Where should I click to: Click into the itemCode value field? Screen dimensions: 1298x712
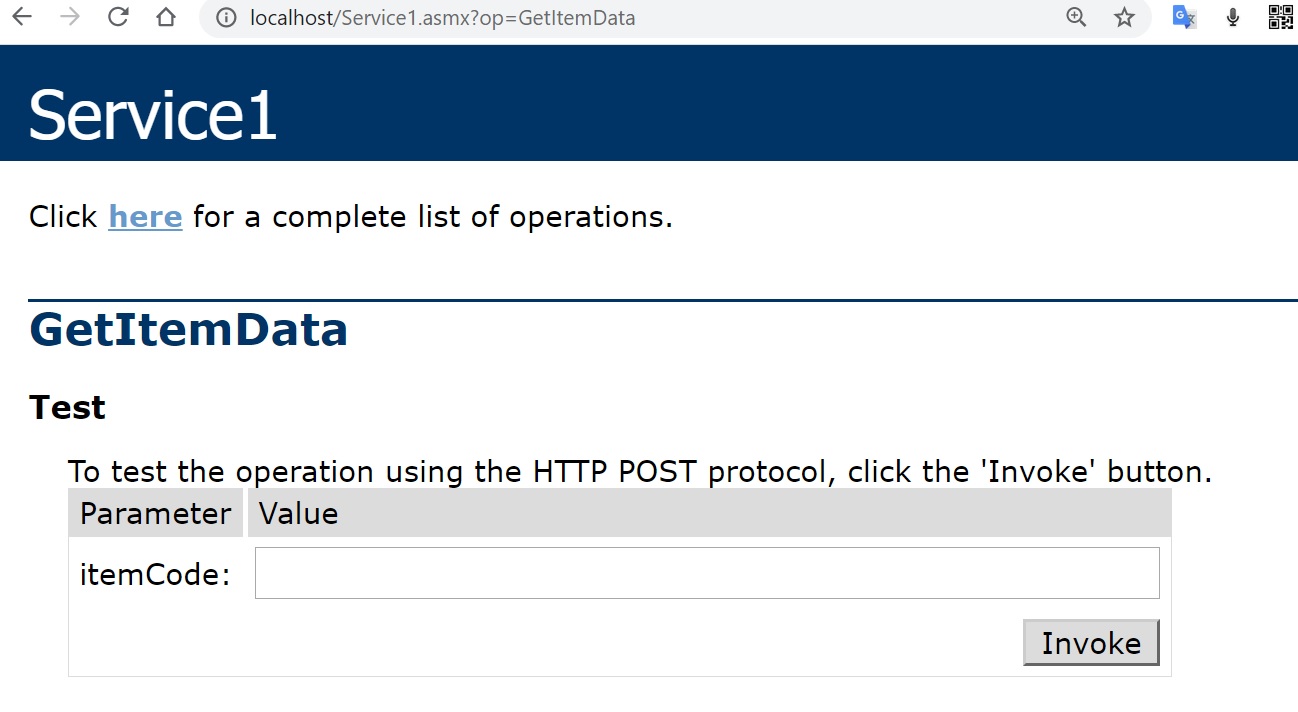click(x=707, y=573)
